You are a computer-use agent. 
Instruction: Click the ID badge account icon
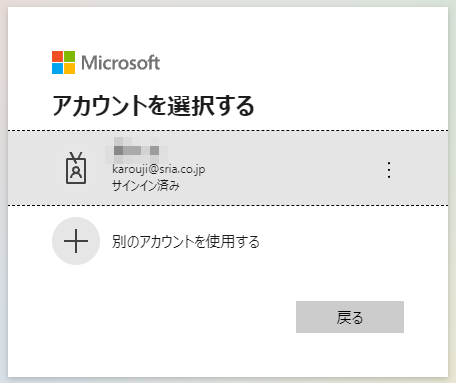pyautogui.click(x=76, y=168)
